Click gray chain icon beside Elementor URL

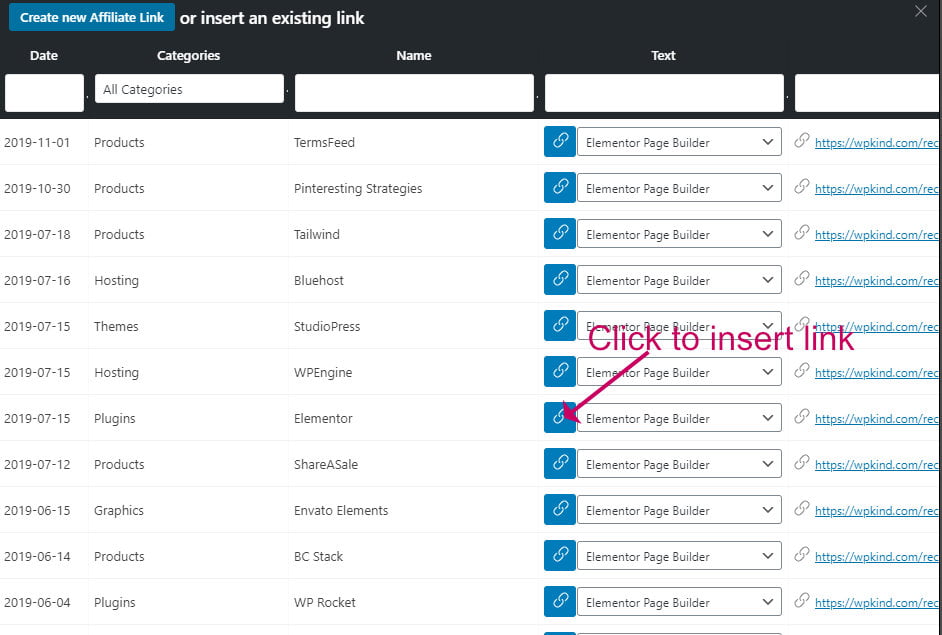tap(801, 417)
